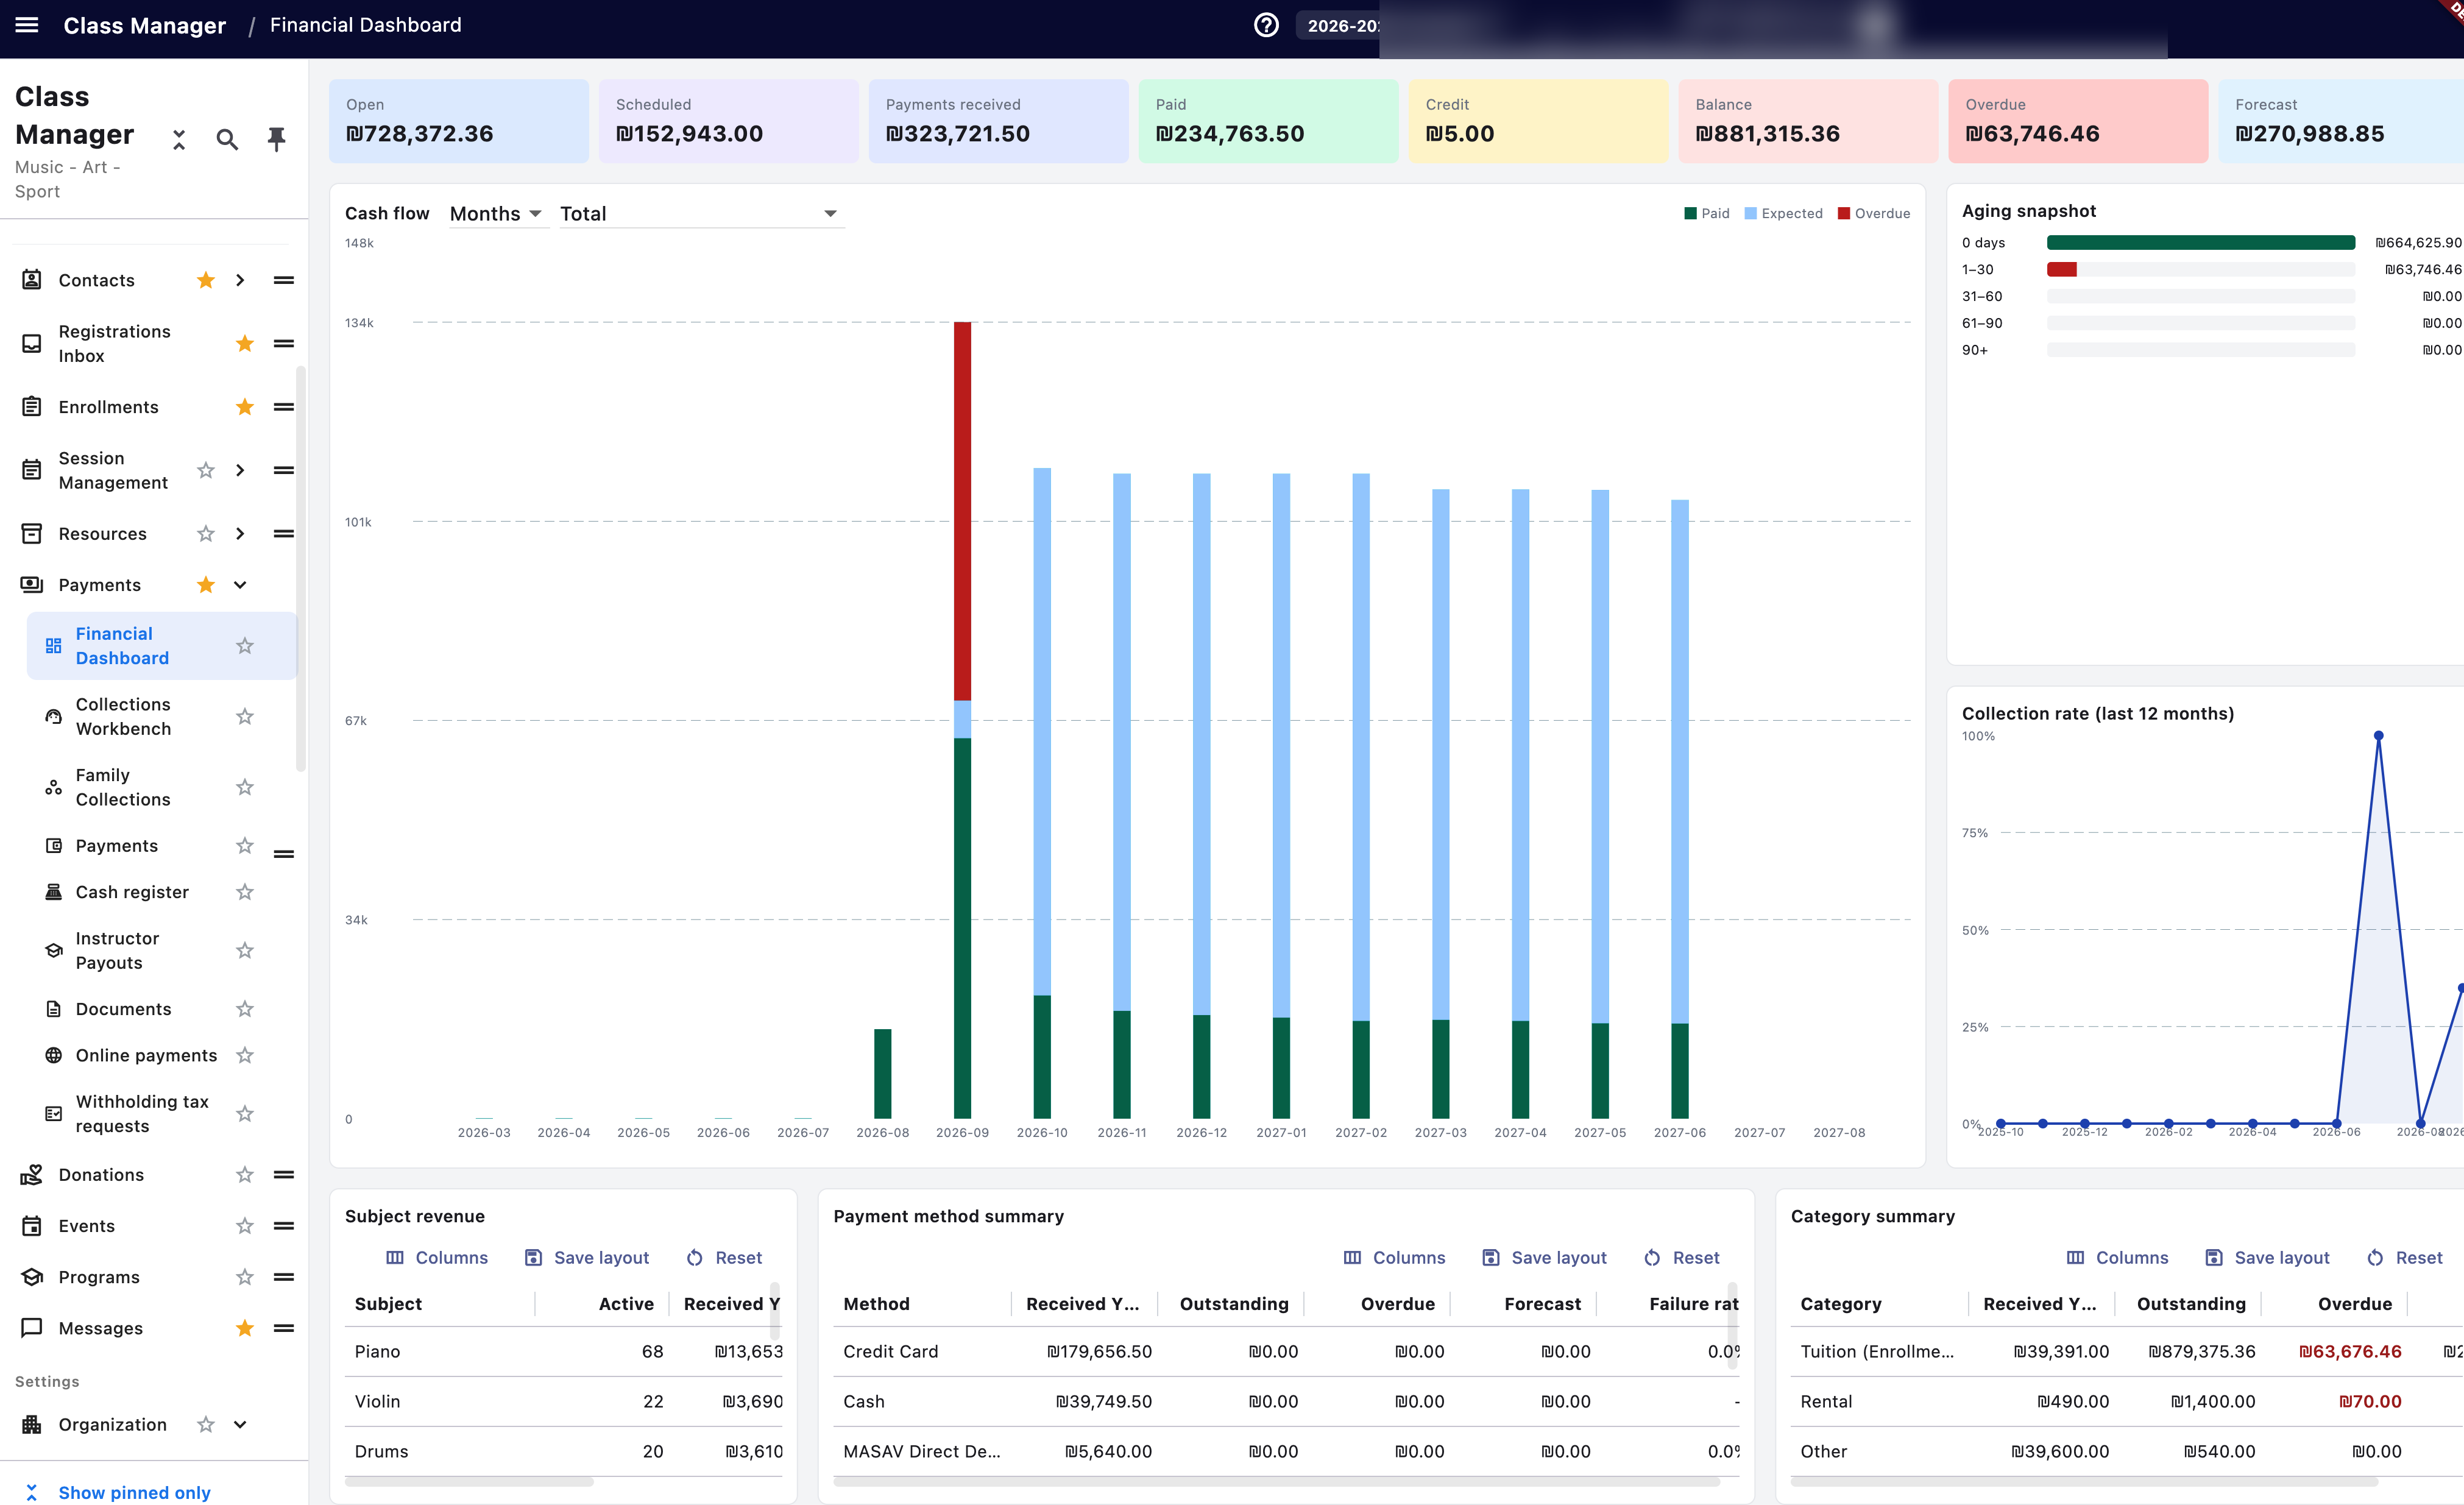Click the Donations hand icon

coord(32,1175)
